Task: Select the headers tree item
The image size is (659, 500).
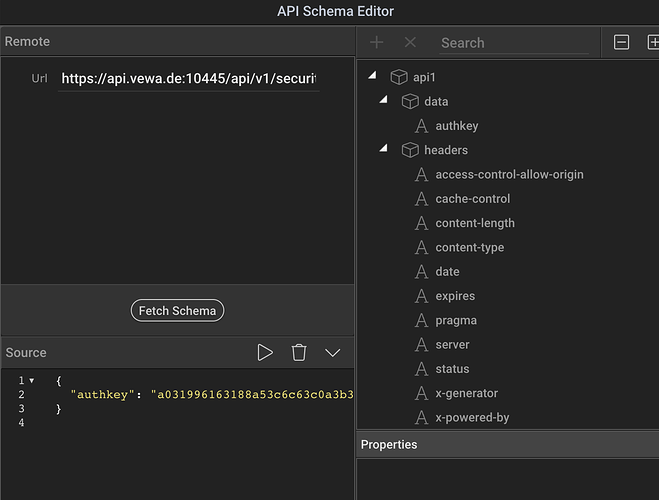Action: [446, 150]
